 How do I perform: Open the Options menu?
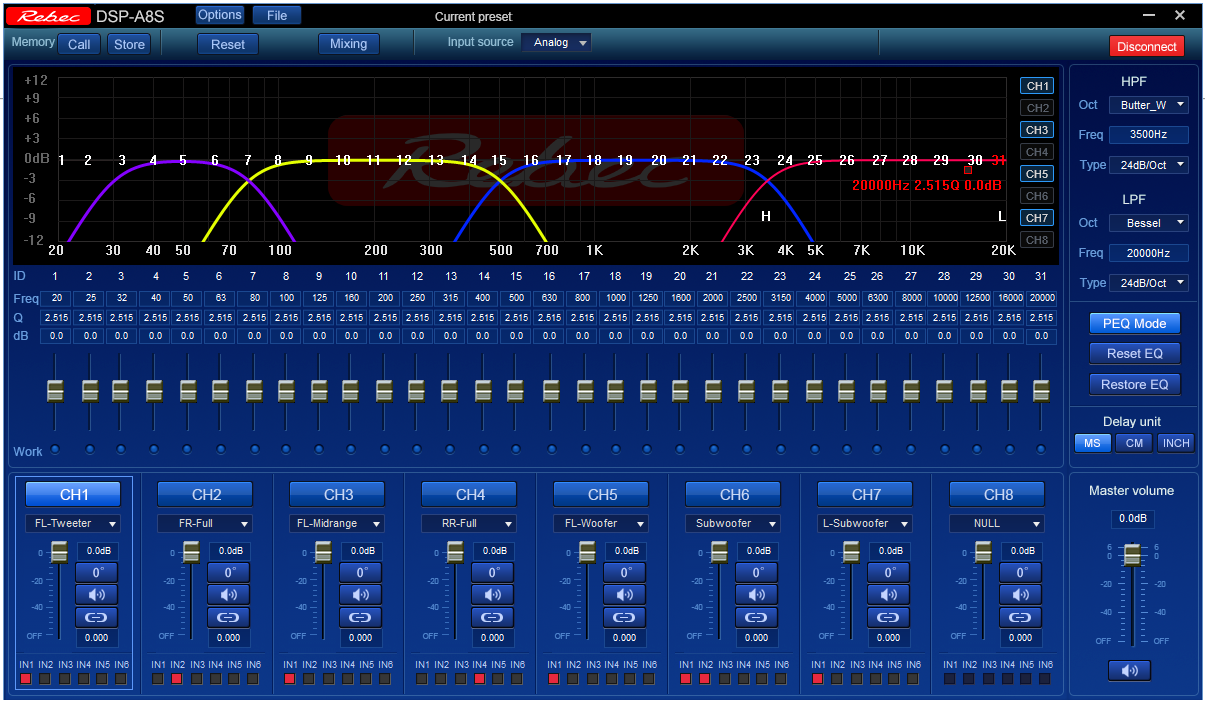219,15
